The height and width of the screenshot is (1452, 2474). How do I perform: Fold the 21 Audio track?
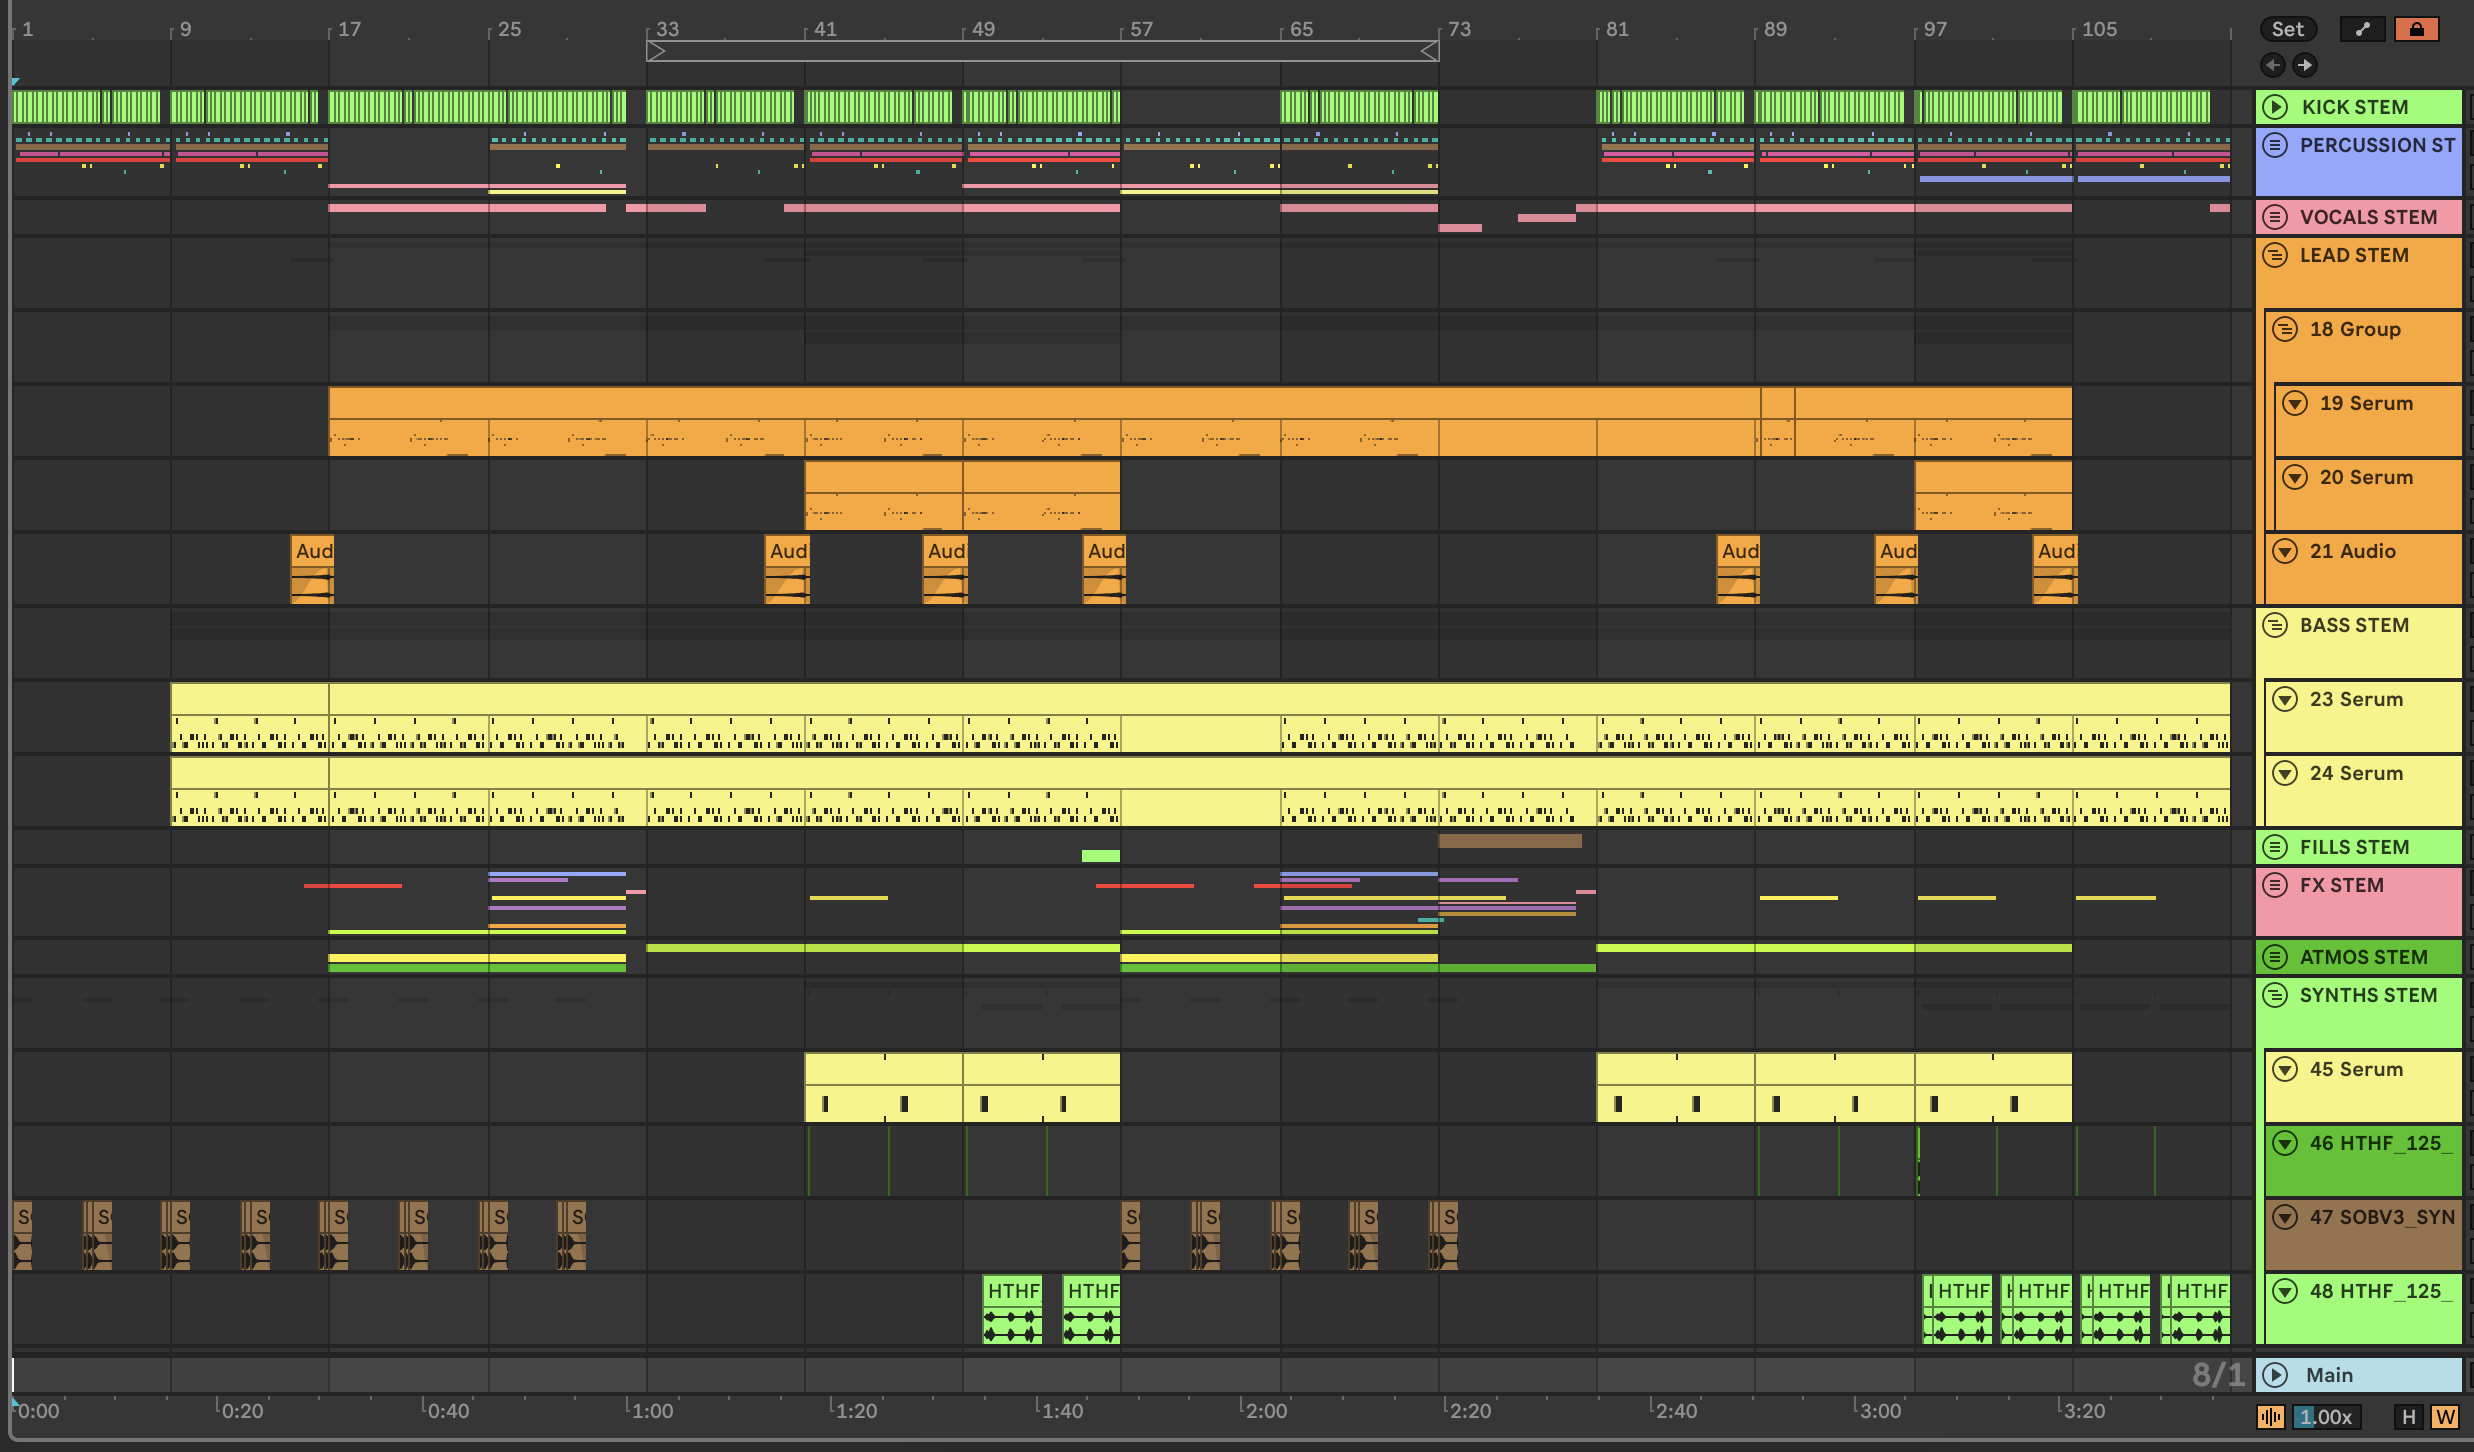pyautogui.click(x=2286, y=551)
